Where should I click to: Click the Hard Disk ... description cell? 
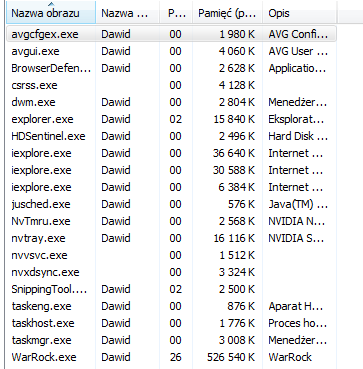pyautogui.click(x=298, y=136)
